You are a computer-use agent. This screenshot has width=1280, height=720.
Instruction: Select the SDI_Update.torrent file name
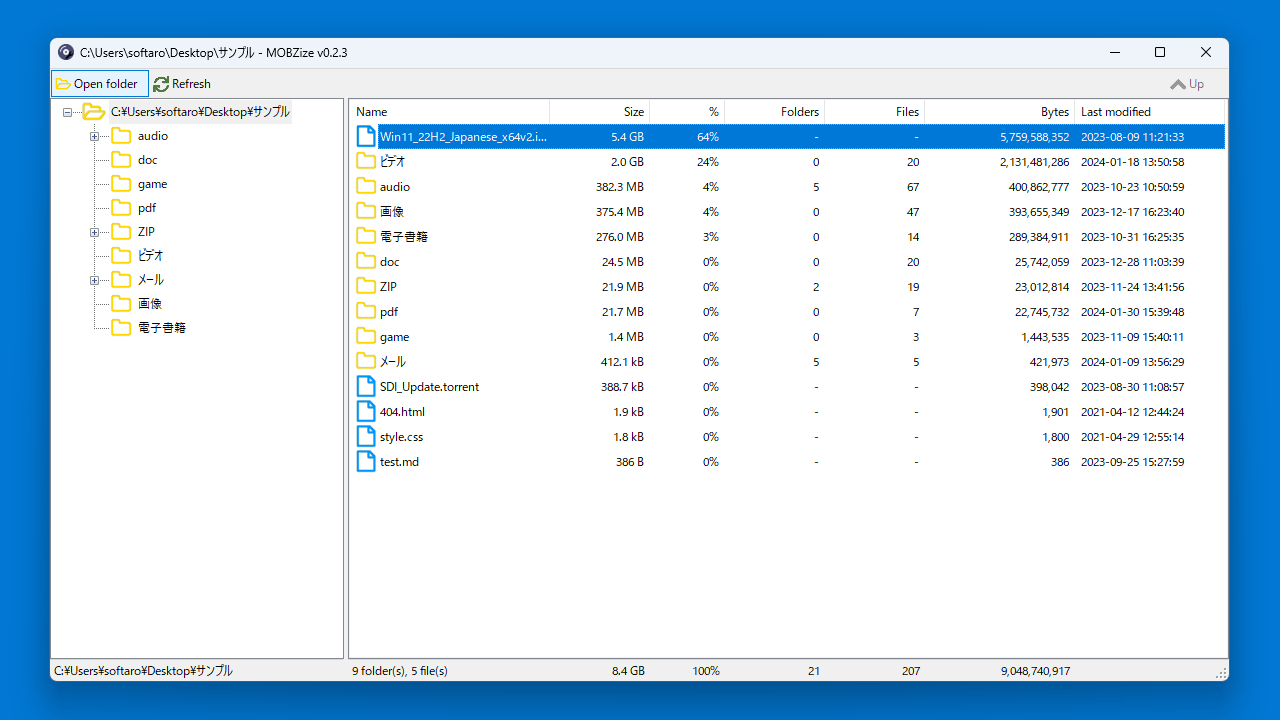[429, 387]
